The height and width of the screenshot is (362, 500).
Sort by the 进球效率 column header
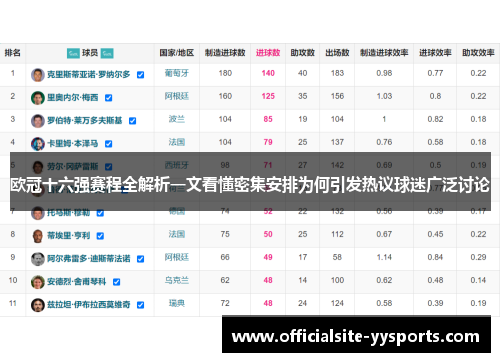[435, 53]
